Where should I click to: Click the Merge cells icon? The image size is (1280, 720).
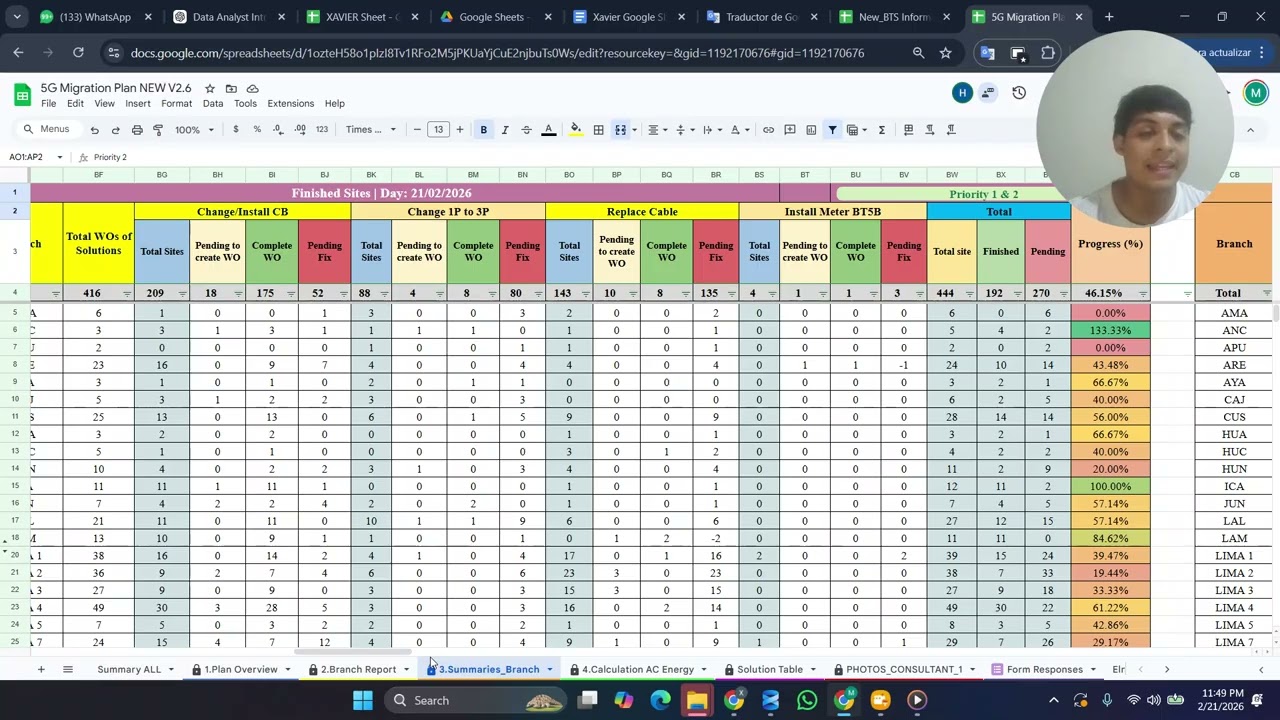coord(620,130)
